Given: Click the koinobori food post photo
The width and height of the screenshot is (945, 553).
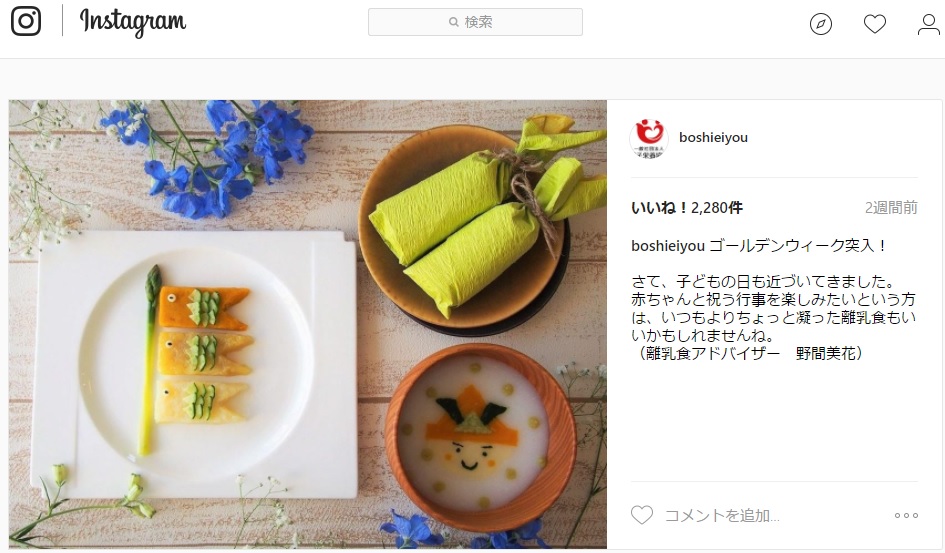Looking at the screenshot, I should (x=307, y=324).
